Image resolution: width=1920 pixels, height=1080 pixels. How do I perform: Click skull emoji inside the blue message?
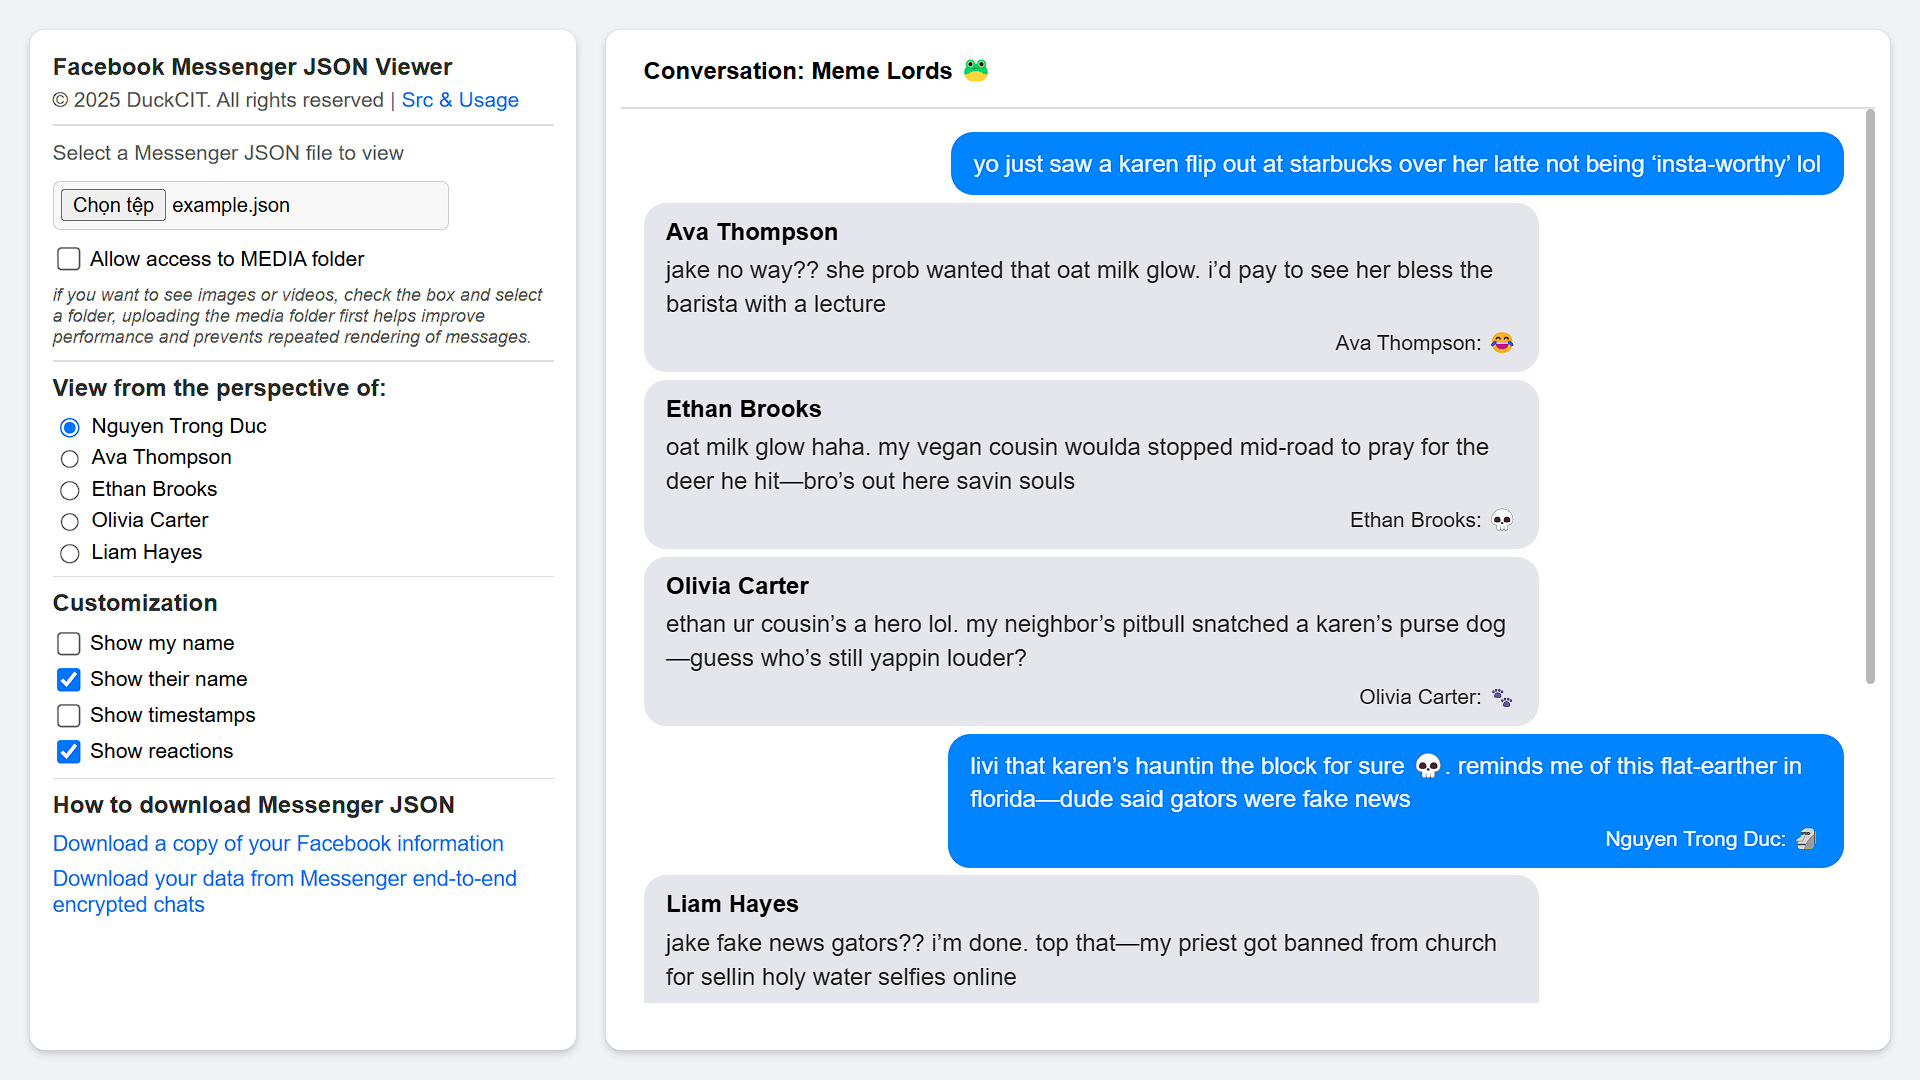click(x=1428, y=766)
